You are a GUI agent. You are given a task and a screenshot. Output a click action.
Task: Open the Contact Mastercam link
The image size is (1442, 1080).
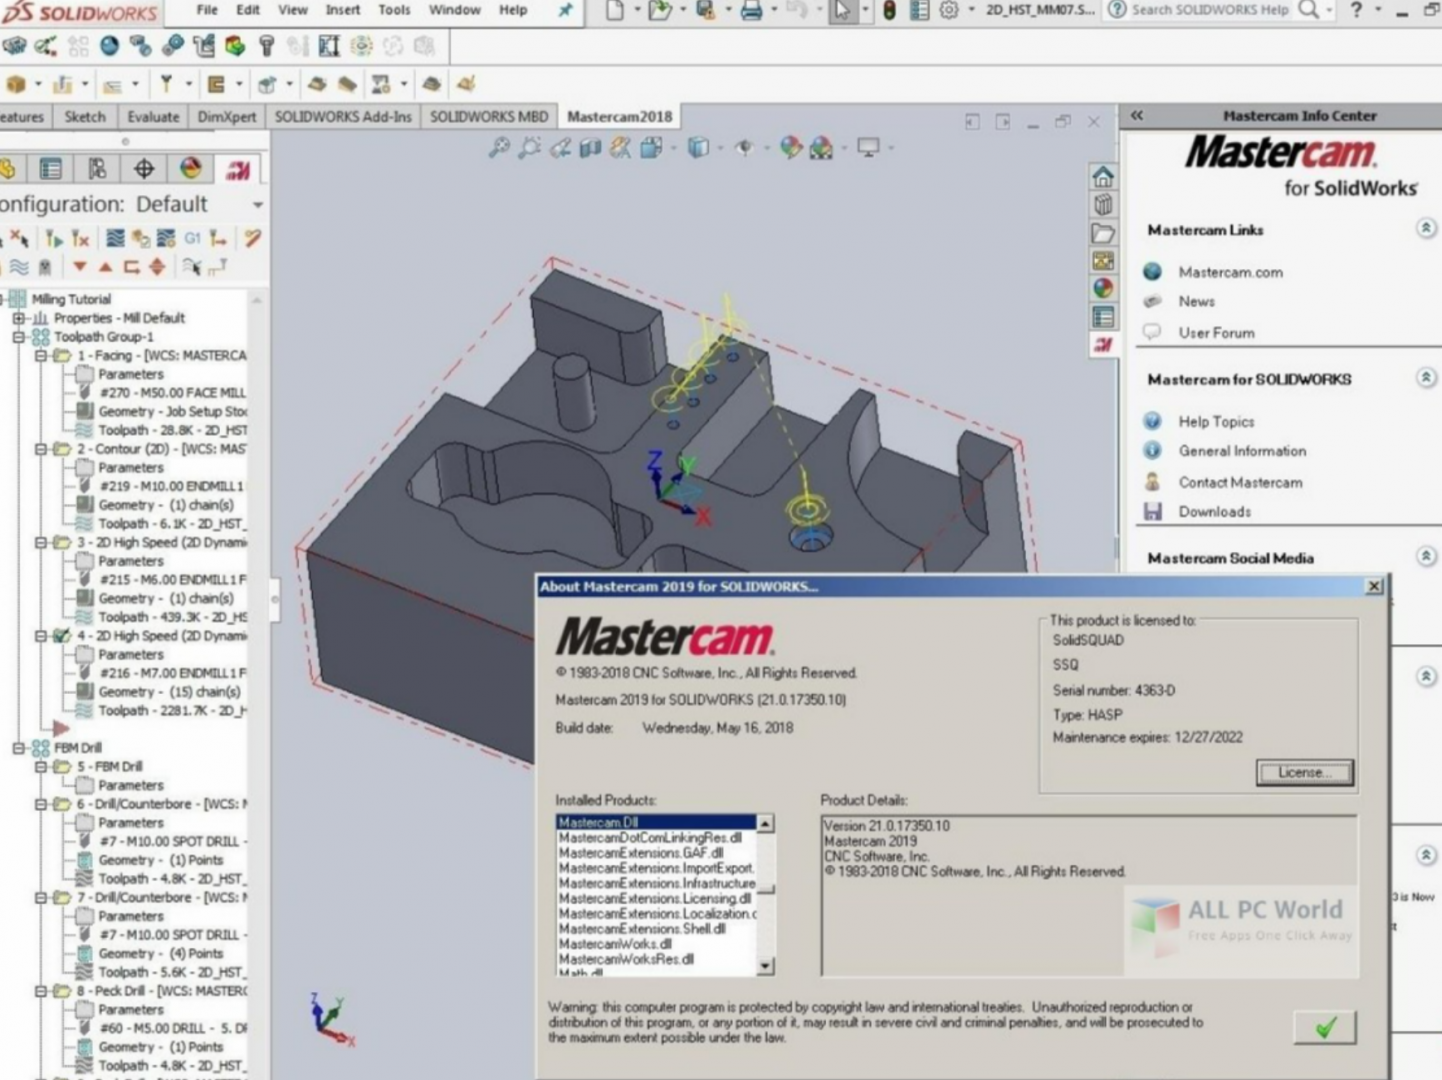1240,482
